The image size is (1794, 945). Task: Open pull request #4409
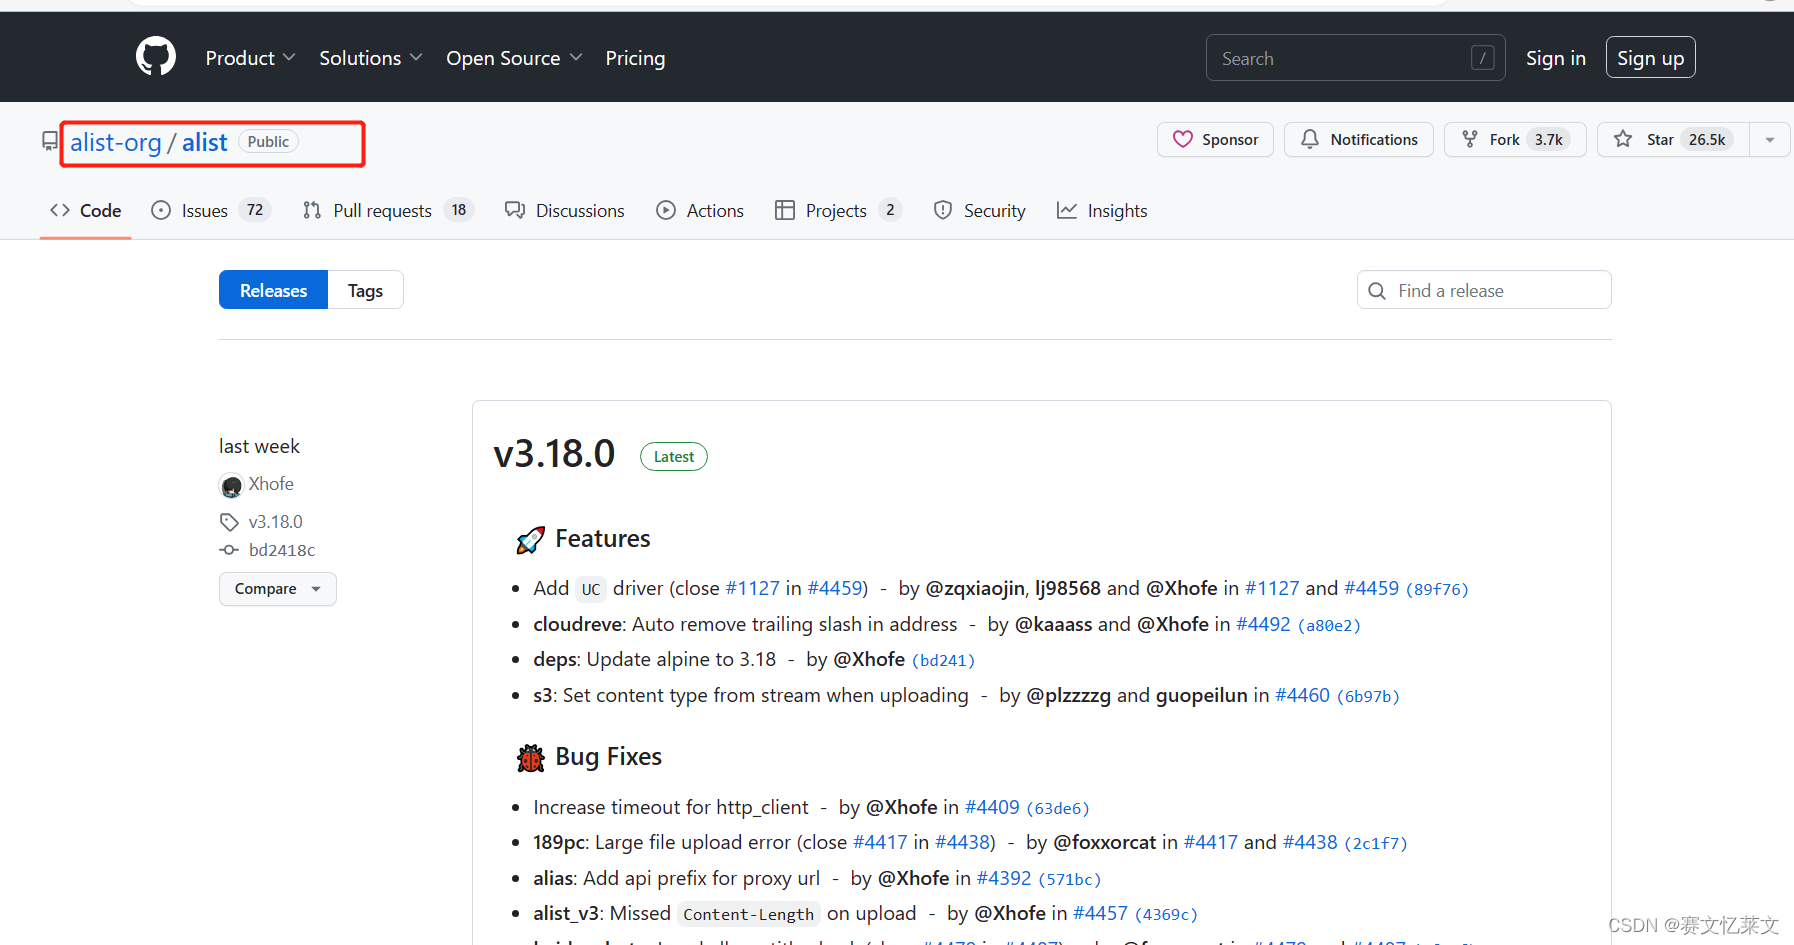[992, 807]
